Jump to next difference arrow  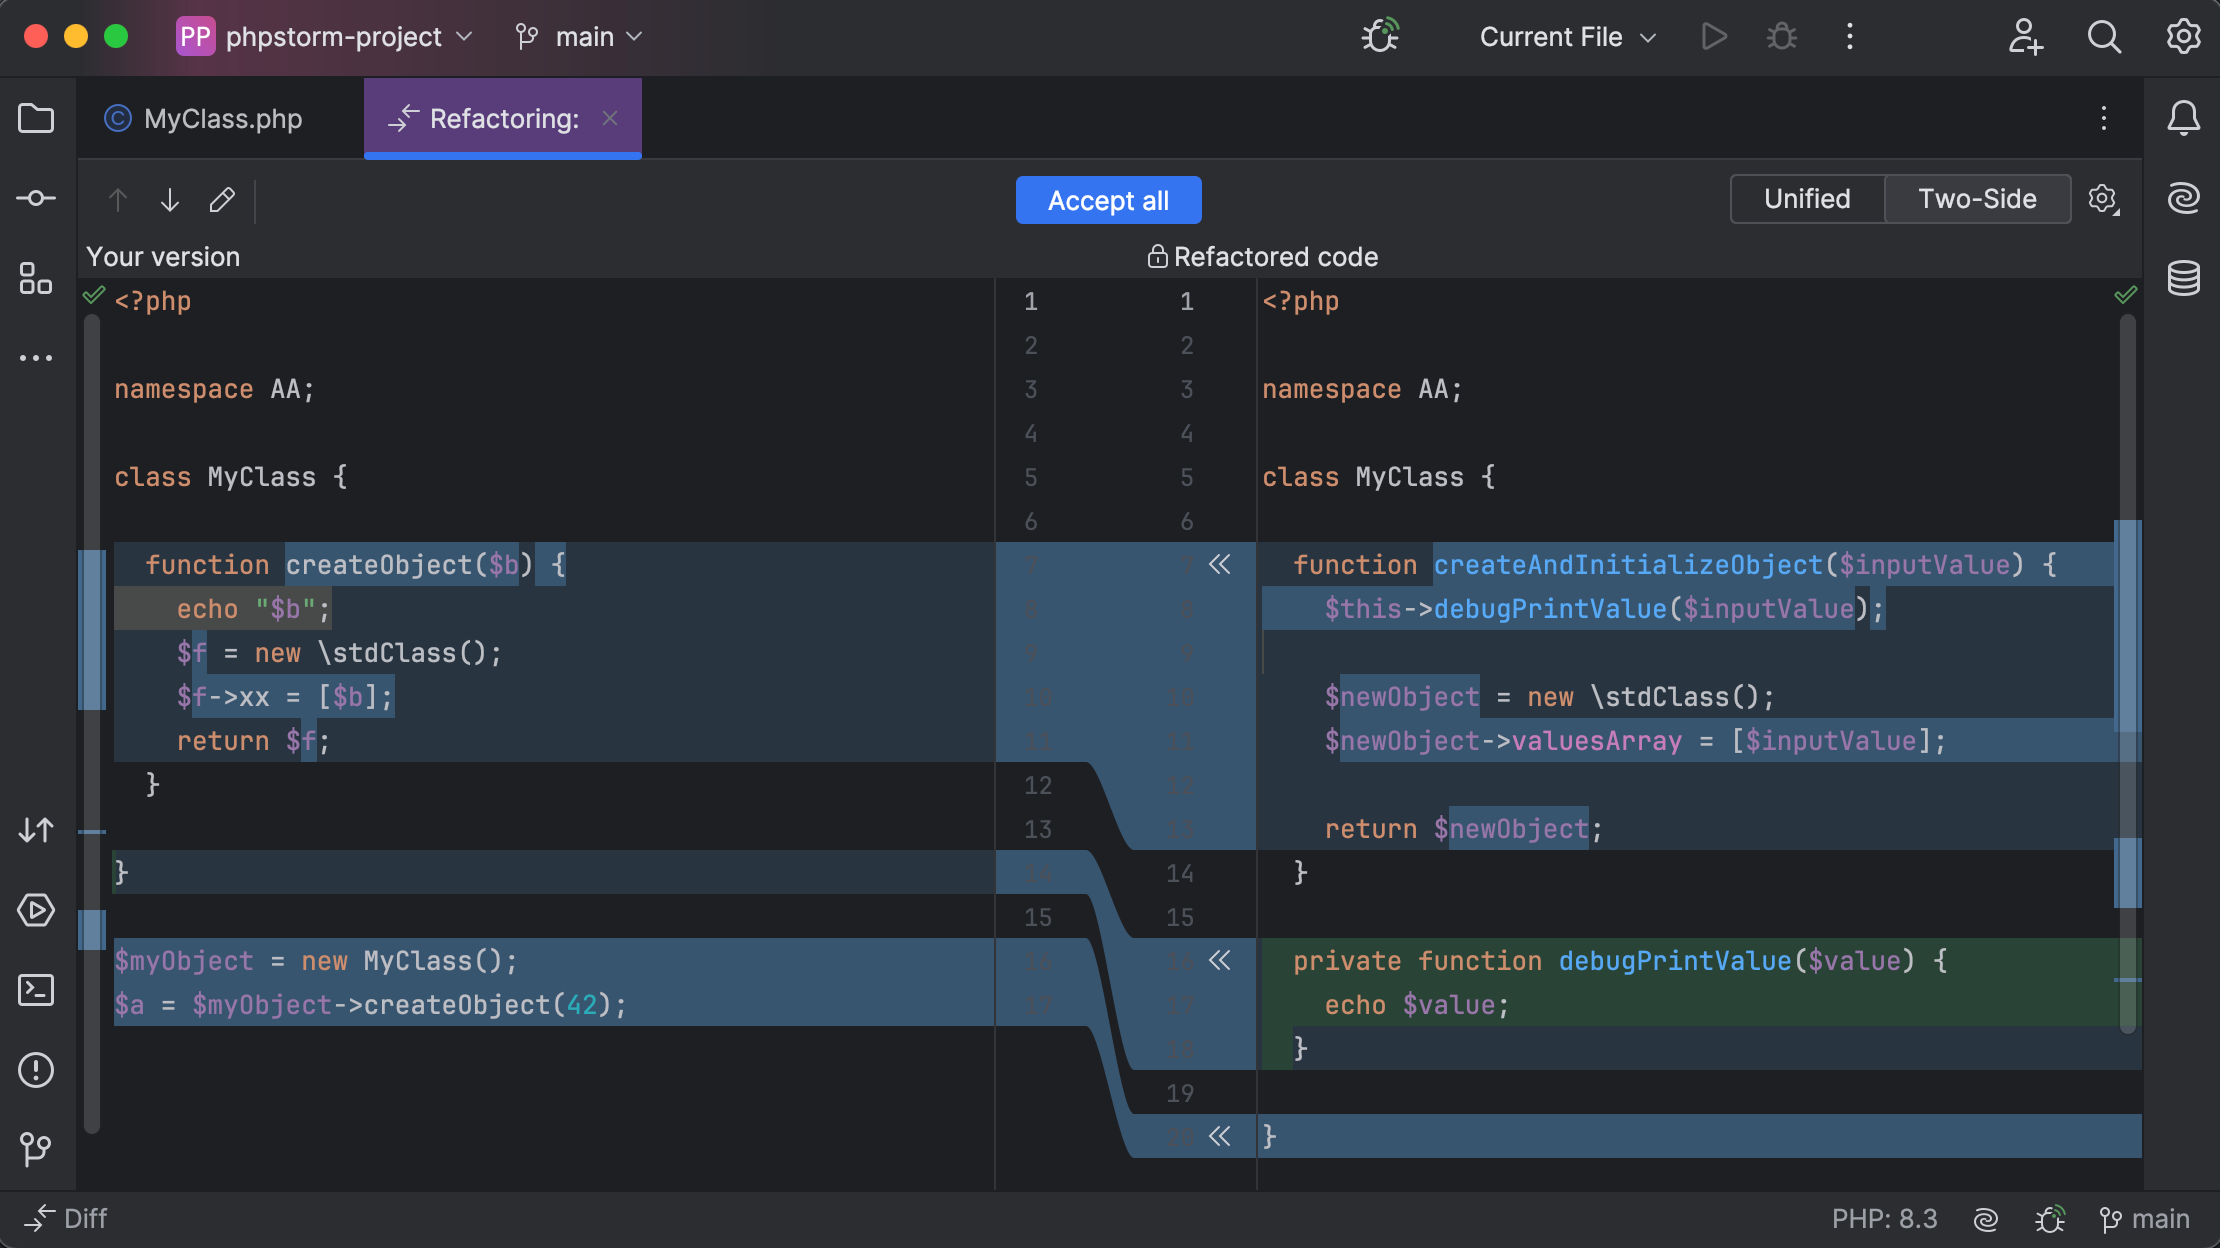[x=170, y=200]
